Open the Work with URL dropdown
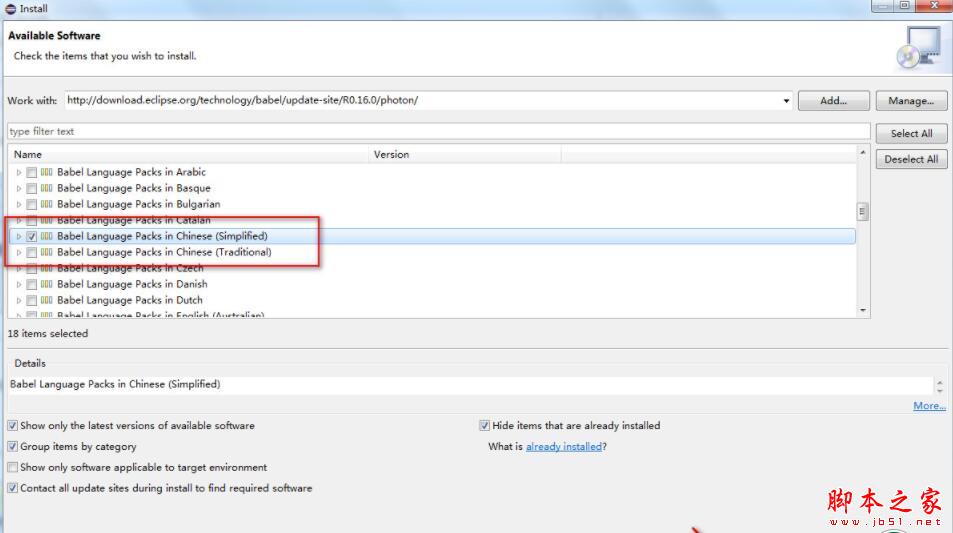This screenshot has height=533, width=953. [786, 101]
